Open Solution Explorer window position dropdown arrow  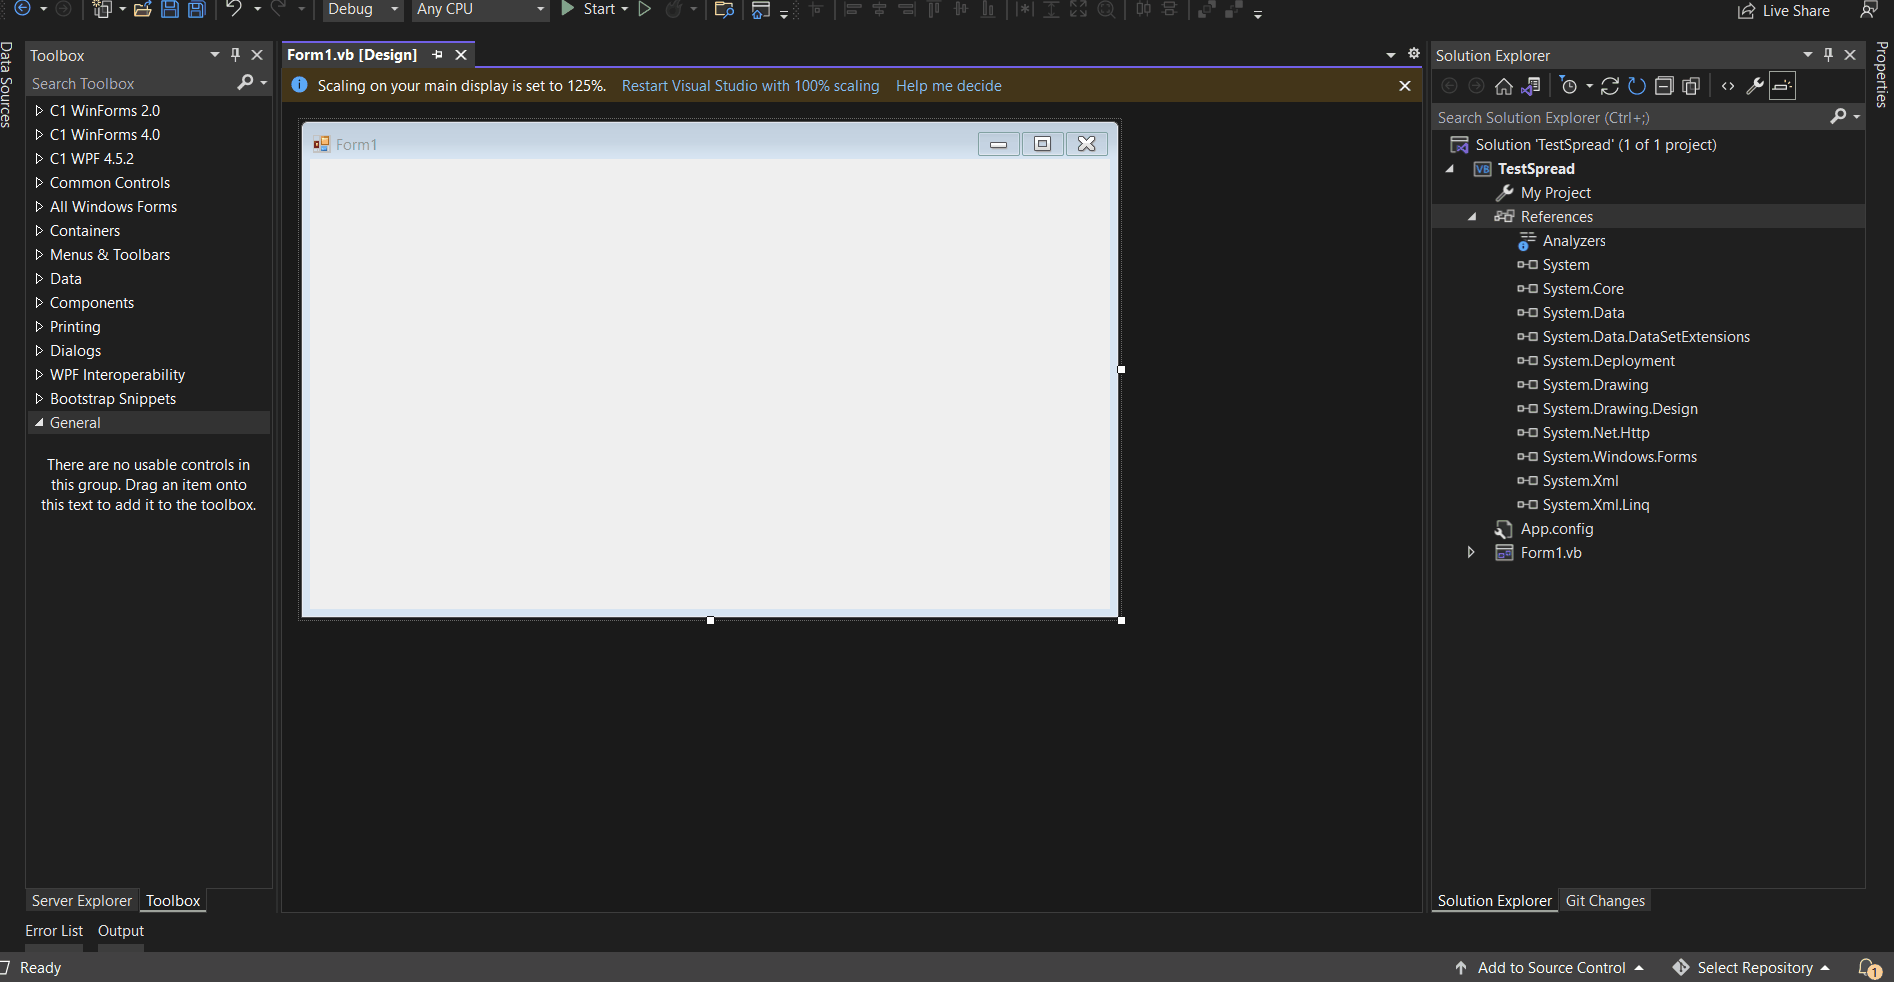click(x=1808, y=55)
